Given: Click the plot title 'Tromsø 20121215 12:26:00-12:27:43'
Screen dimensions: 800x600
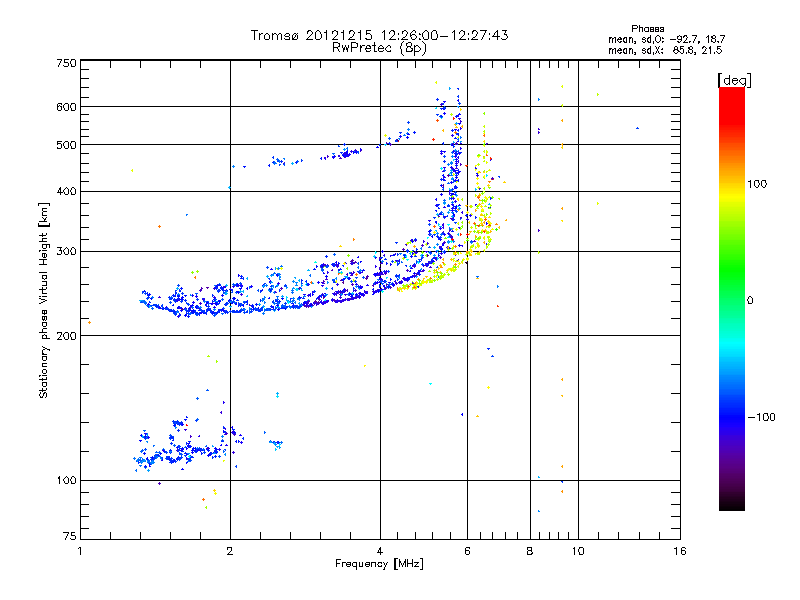Looking at the screenshot, I should pyautogui.click(x=379, y=35).
